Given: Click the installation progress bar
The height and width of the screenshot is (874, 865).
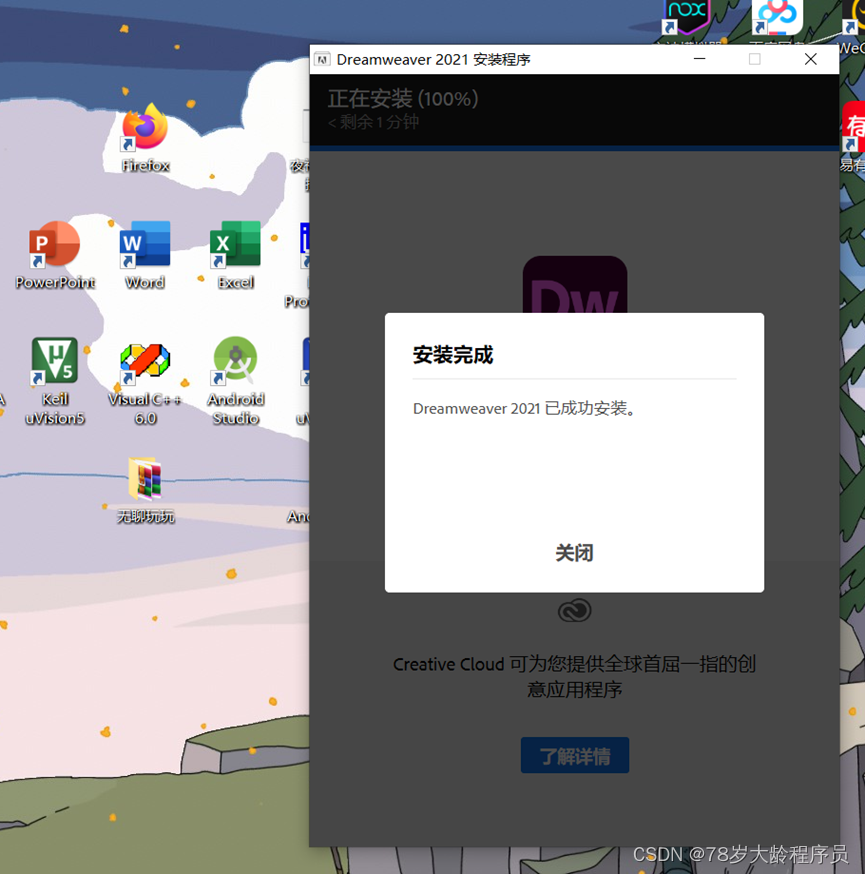Looking at the screenshot, I should tap(575, 148).
